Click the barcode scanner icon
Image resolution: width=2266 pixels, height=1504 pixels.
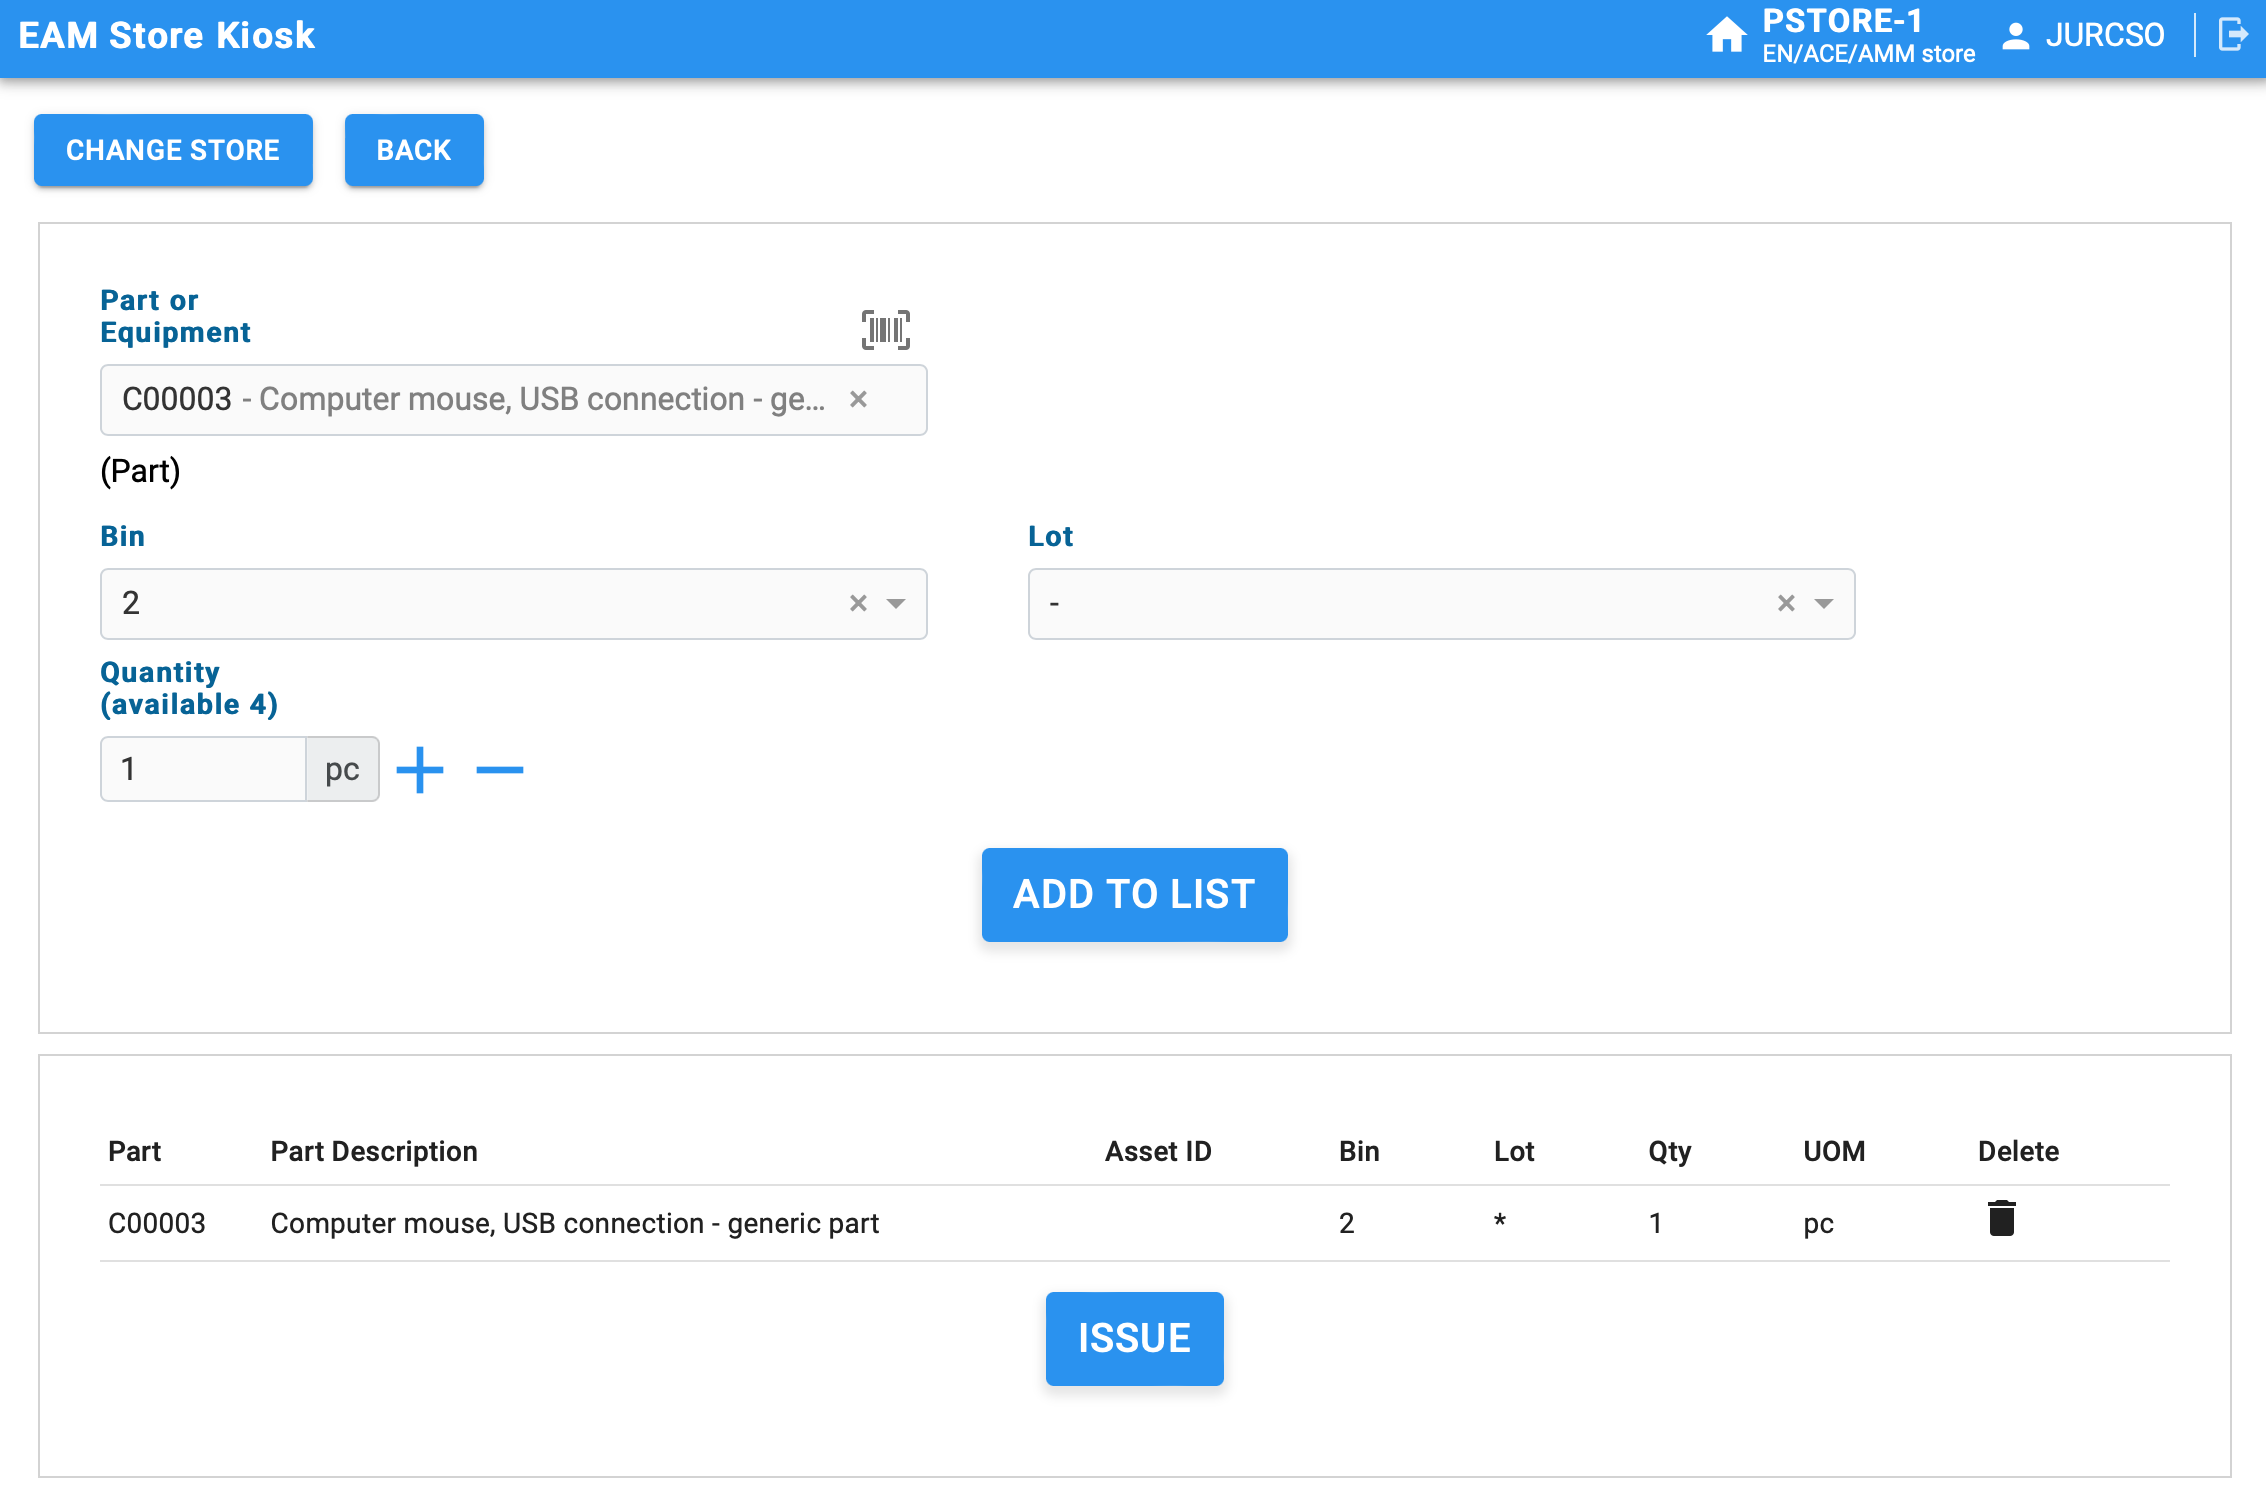coord(885,330)
